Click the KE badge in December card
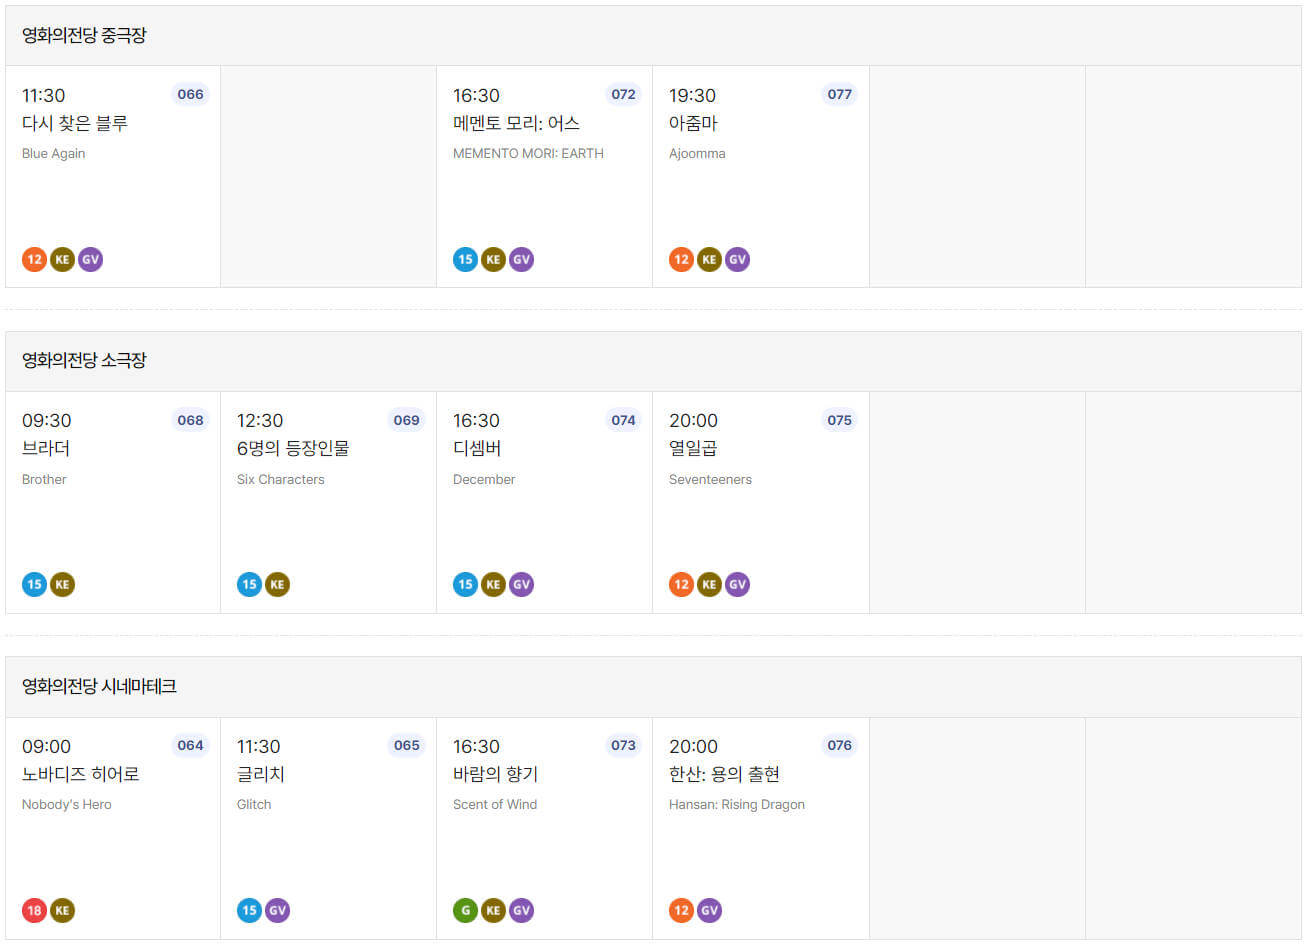The image size is (1312, 949). pyautogui.click(x=493, y=584)
